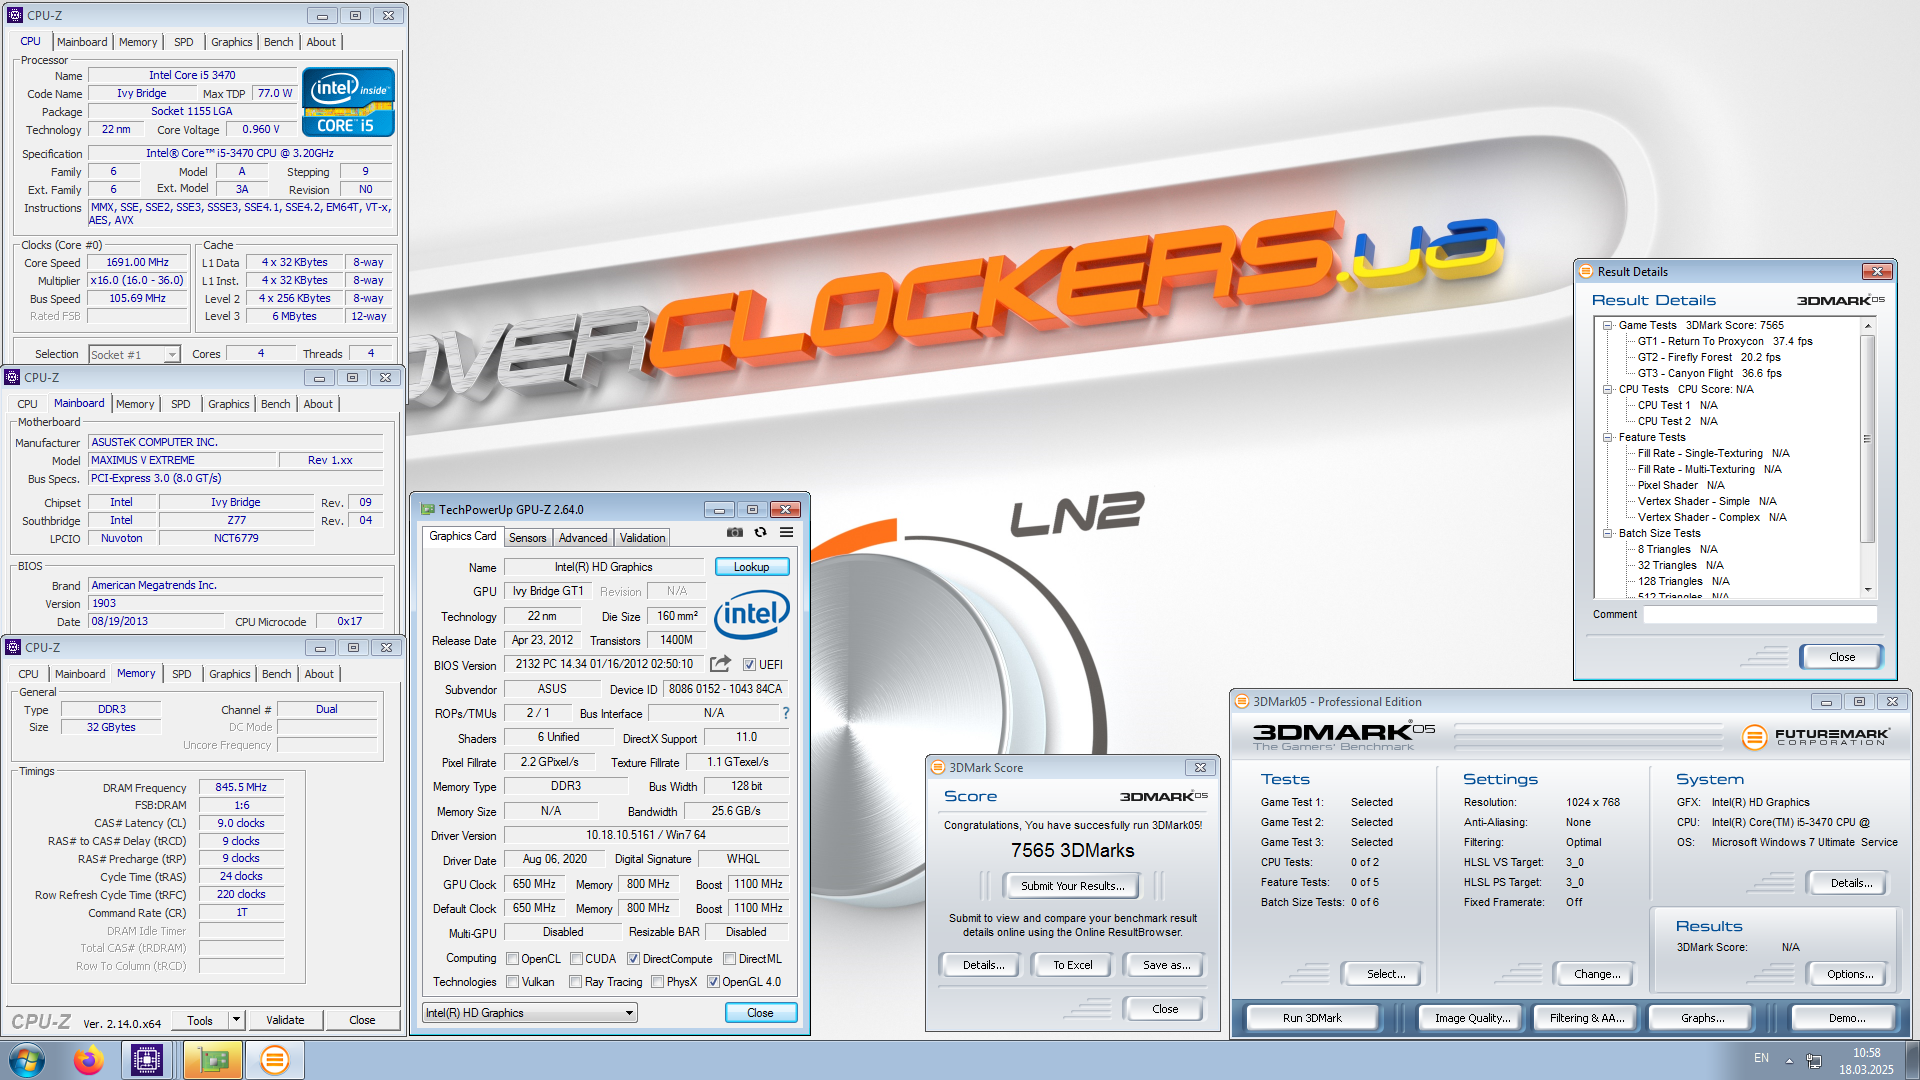Click the Intel Core i5 logo in CPU-Z
This screenshot has height=1080, width=1920.
click(348, 102)
